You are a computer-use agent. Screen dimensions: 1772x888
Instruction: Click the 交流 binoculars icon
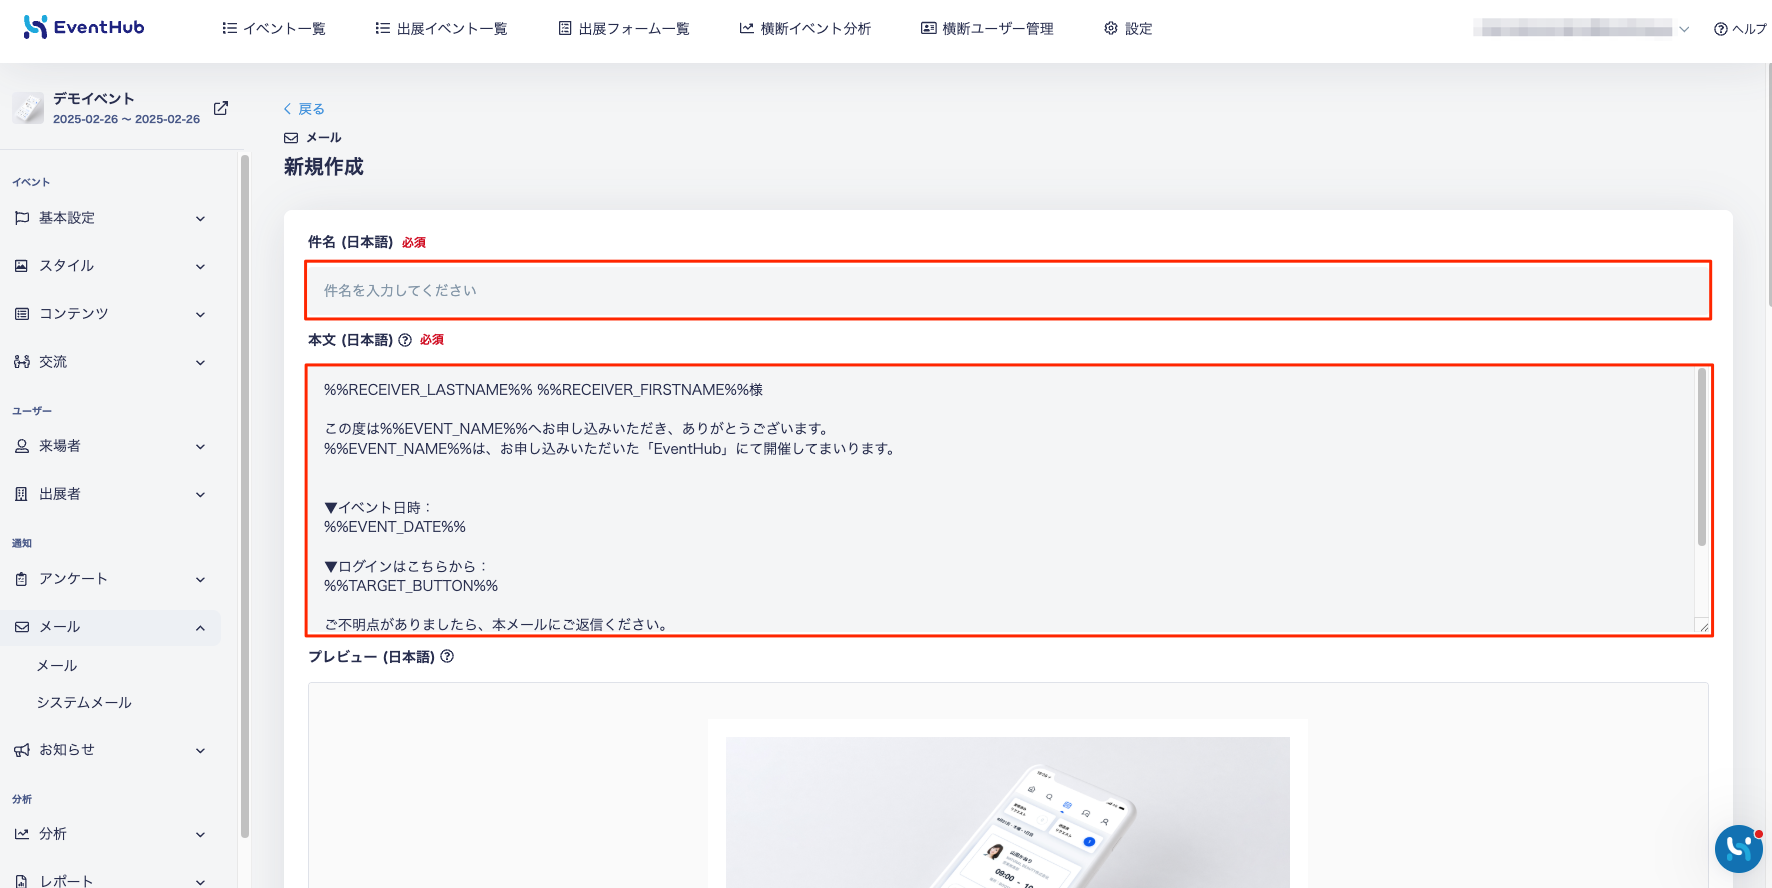[x=22, y=362]
